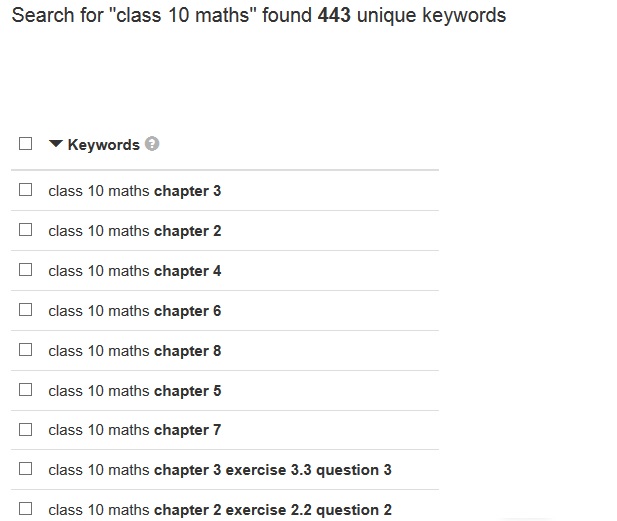This screenshot has width=617, height=521.
Task: Check the class 10 maths chapter 6 box
Action: click(x=26, y=310)
